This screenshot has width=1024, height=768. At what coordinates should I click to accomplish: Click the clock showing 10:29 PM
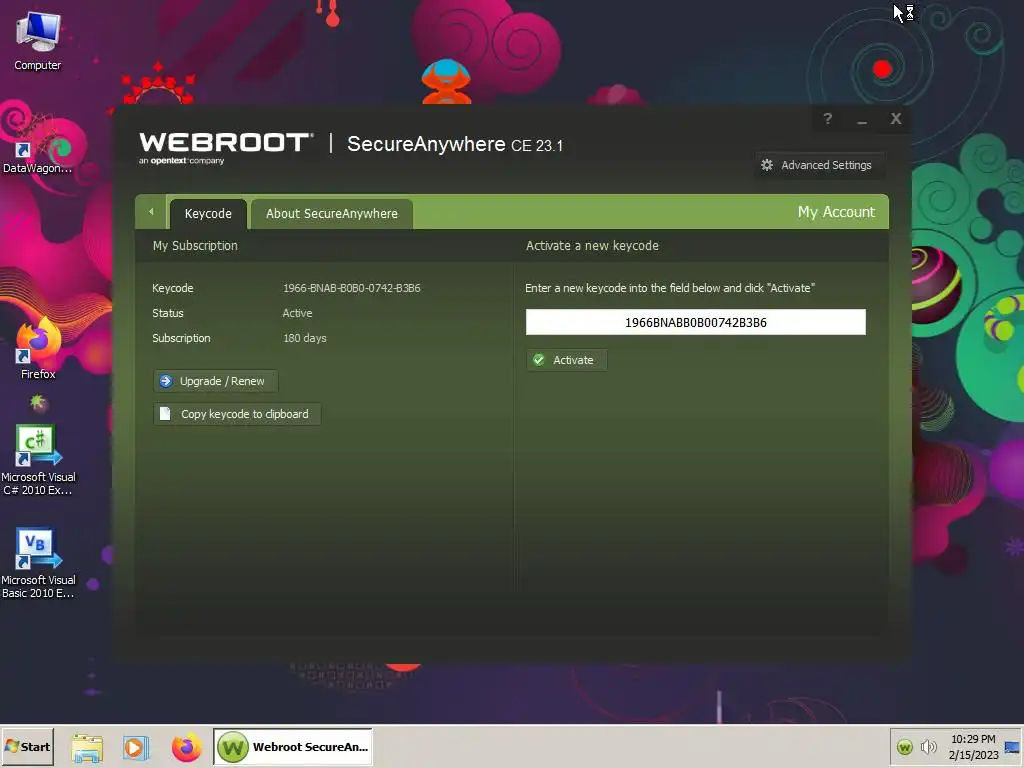point(973,746)
